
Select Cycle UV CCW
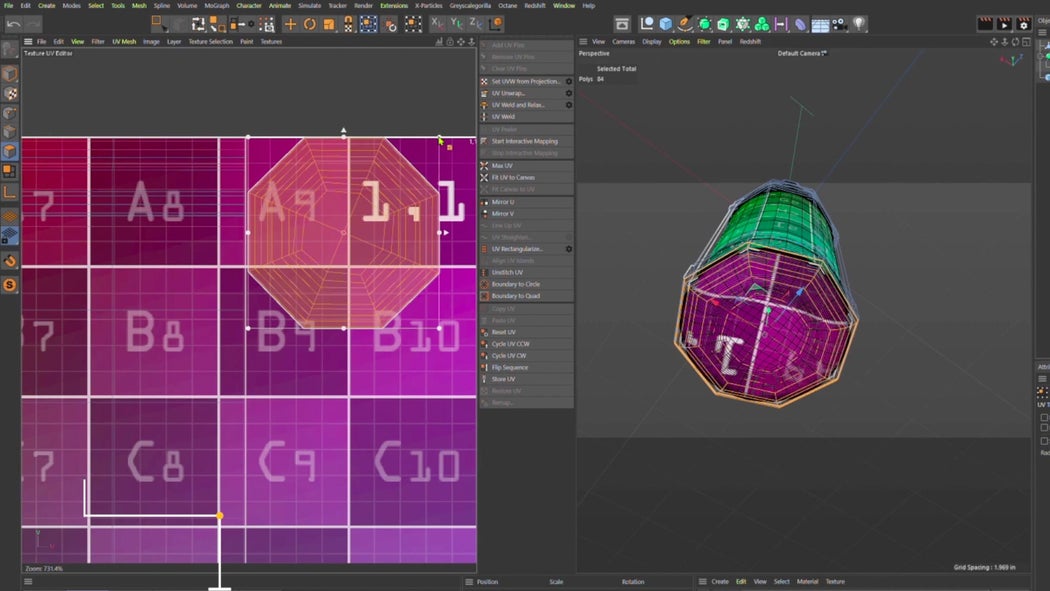(x=514, y=343)
